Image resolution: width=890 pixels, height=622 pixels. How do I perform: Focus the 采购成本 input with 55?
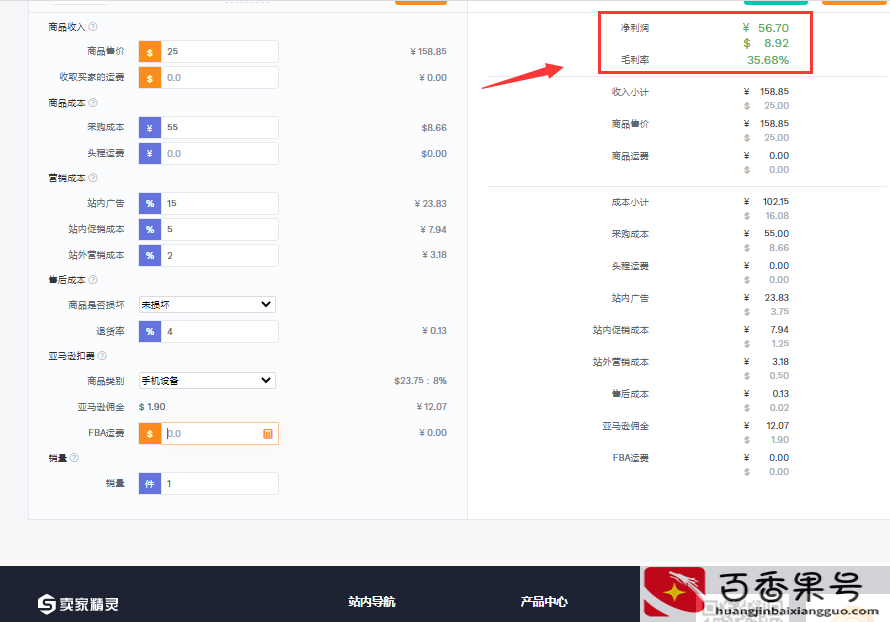click(220, 128)
